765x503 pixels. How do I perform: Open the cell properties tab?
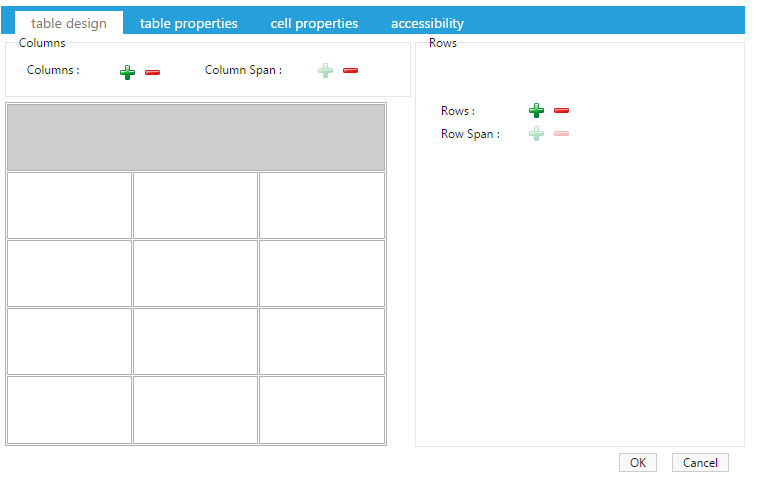[314, 23]
